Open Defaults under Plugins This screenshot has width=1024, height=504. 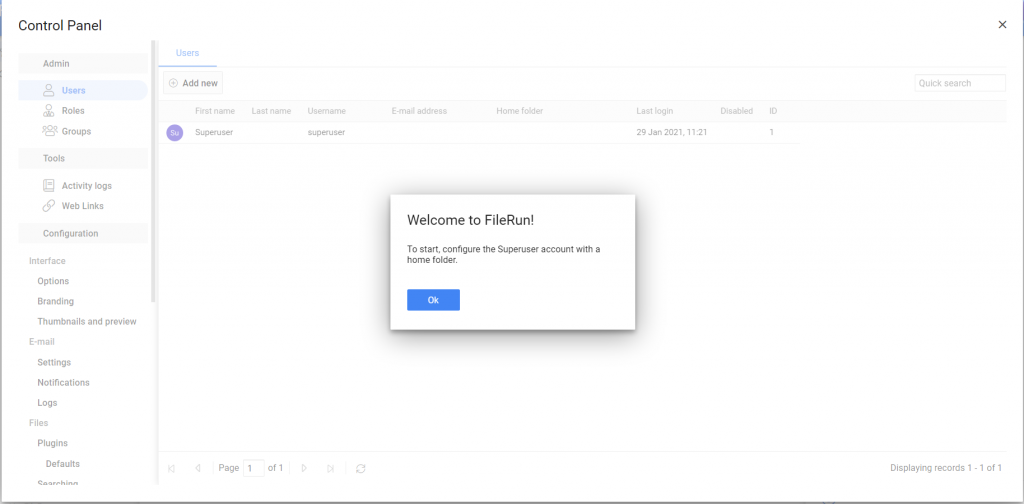(x=63, y=464)
